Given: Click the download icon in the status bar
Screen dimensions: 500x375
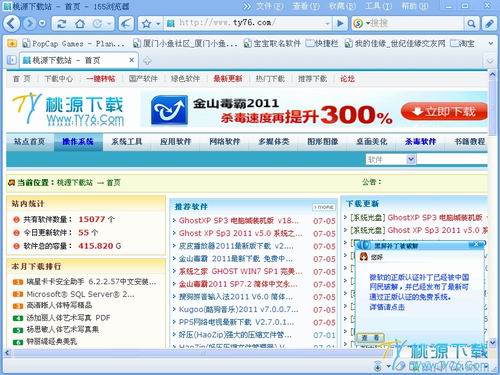Looking at the screenshot, I should point(378,366).
